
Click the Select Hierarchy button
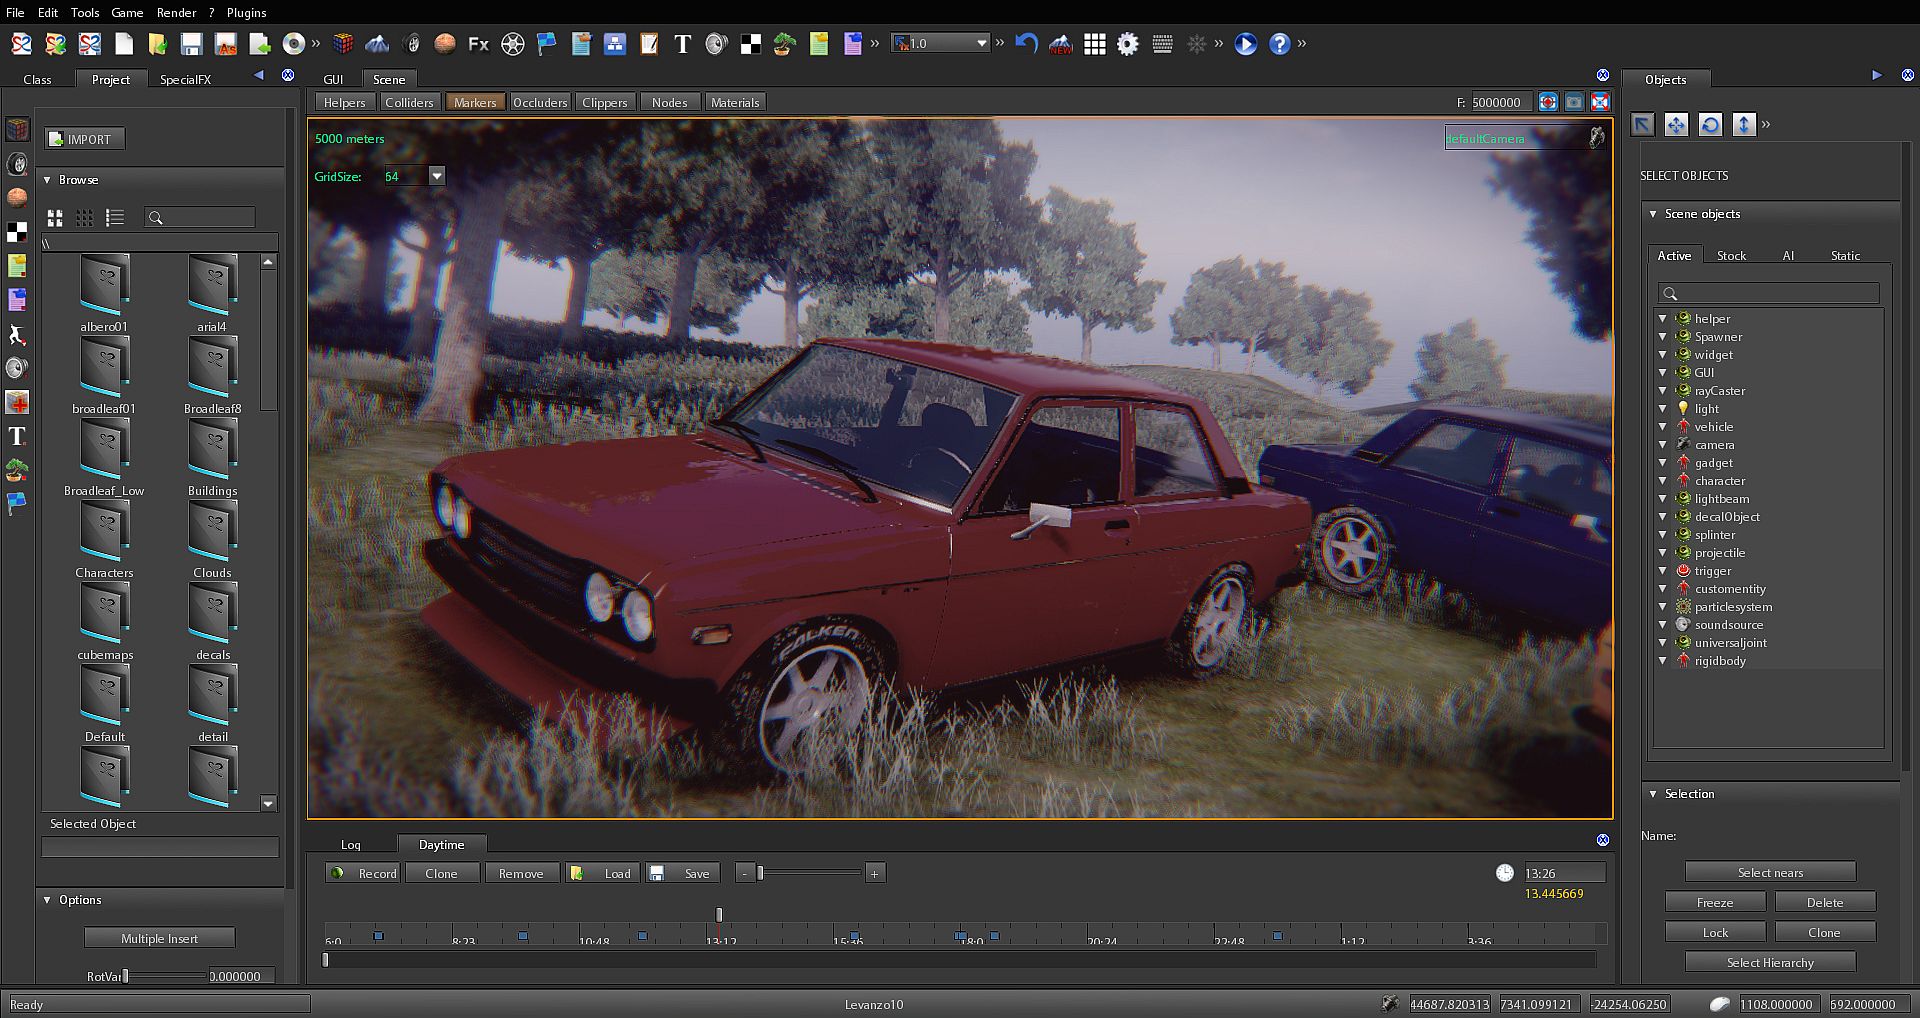1769,962
